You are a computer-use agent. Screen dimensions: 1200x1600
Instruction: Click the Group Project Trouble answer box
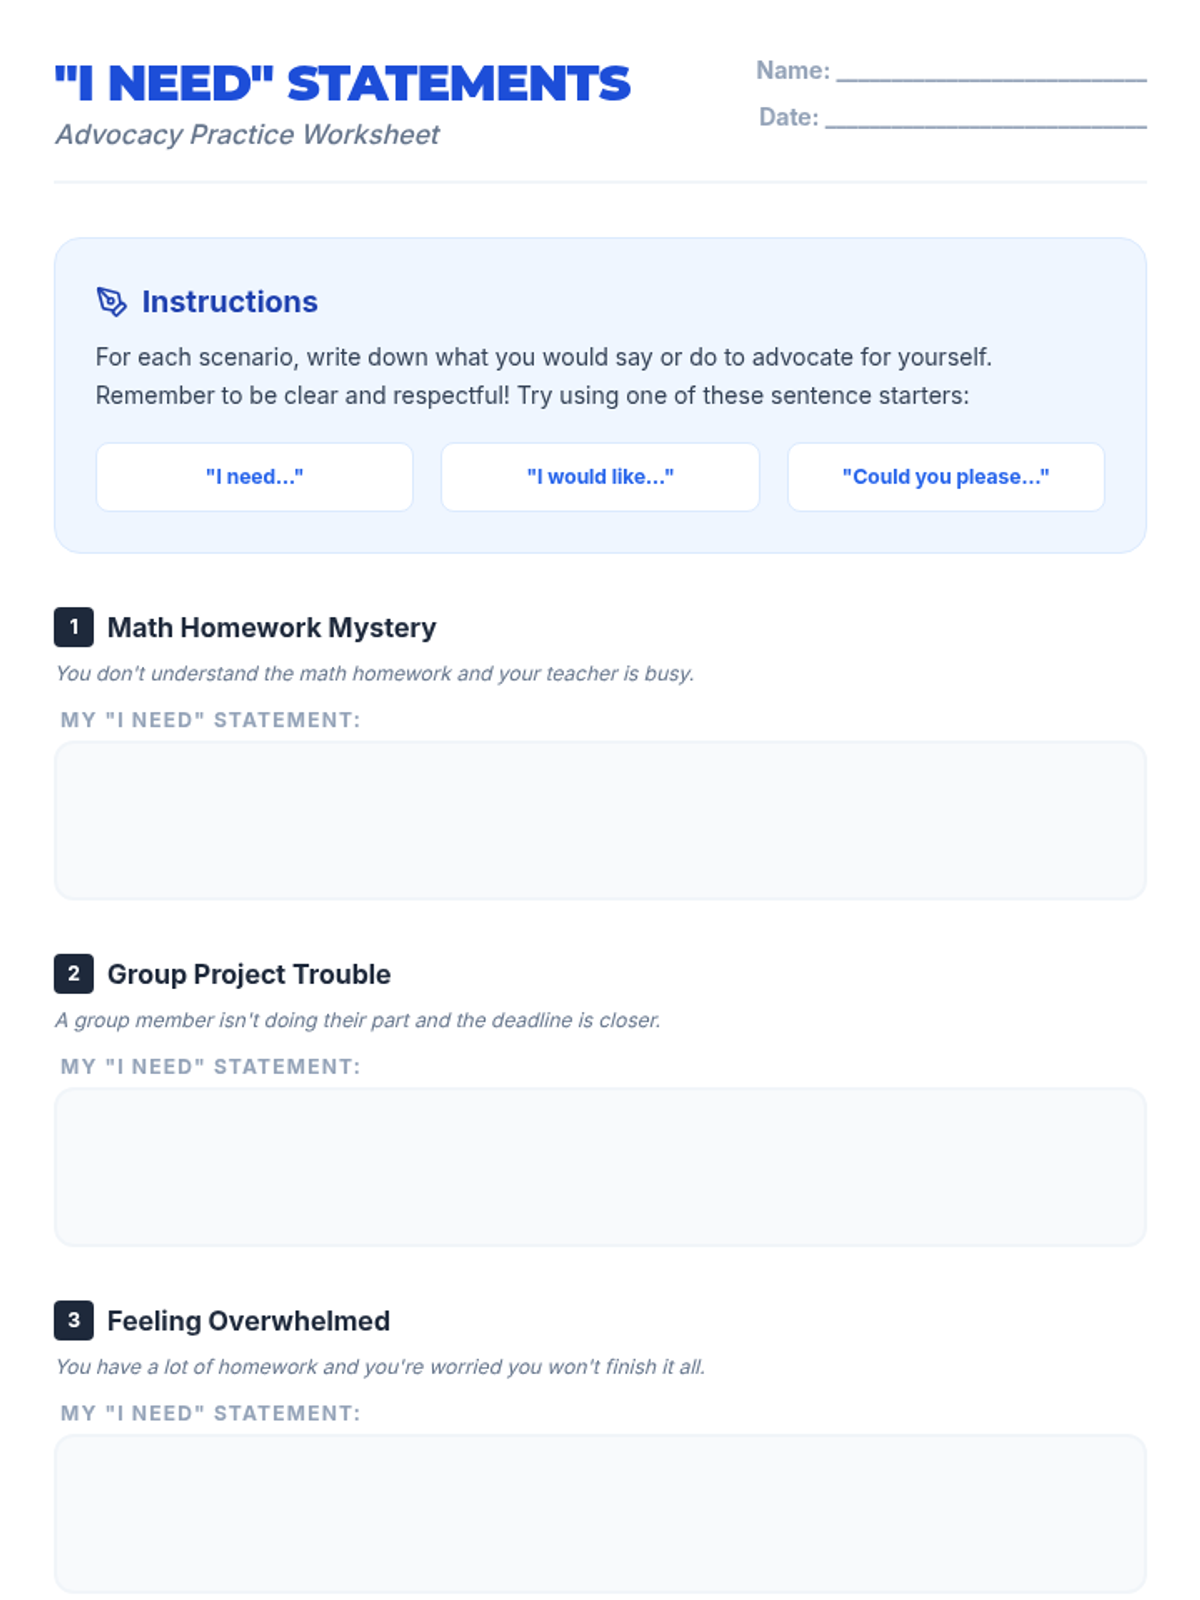pyautogui.click(x=600, y=1167)
